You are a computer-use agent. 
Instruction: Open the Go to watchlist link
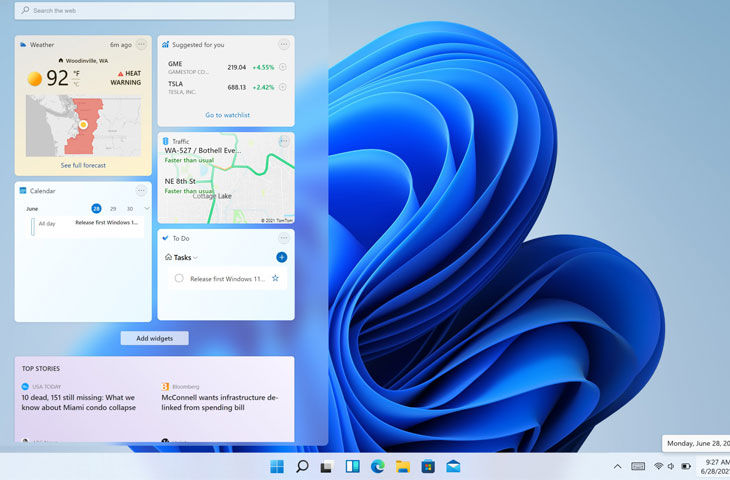(x=227, y=115)
